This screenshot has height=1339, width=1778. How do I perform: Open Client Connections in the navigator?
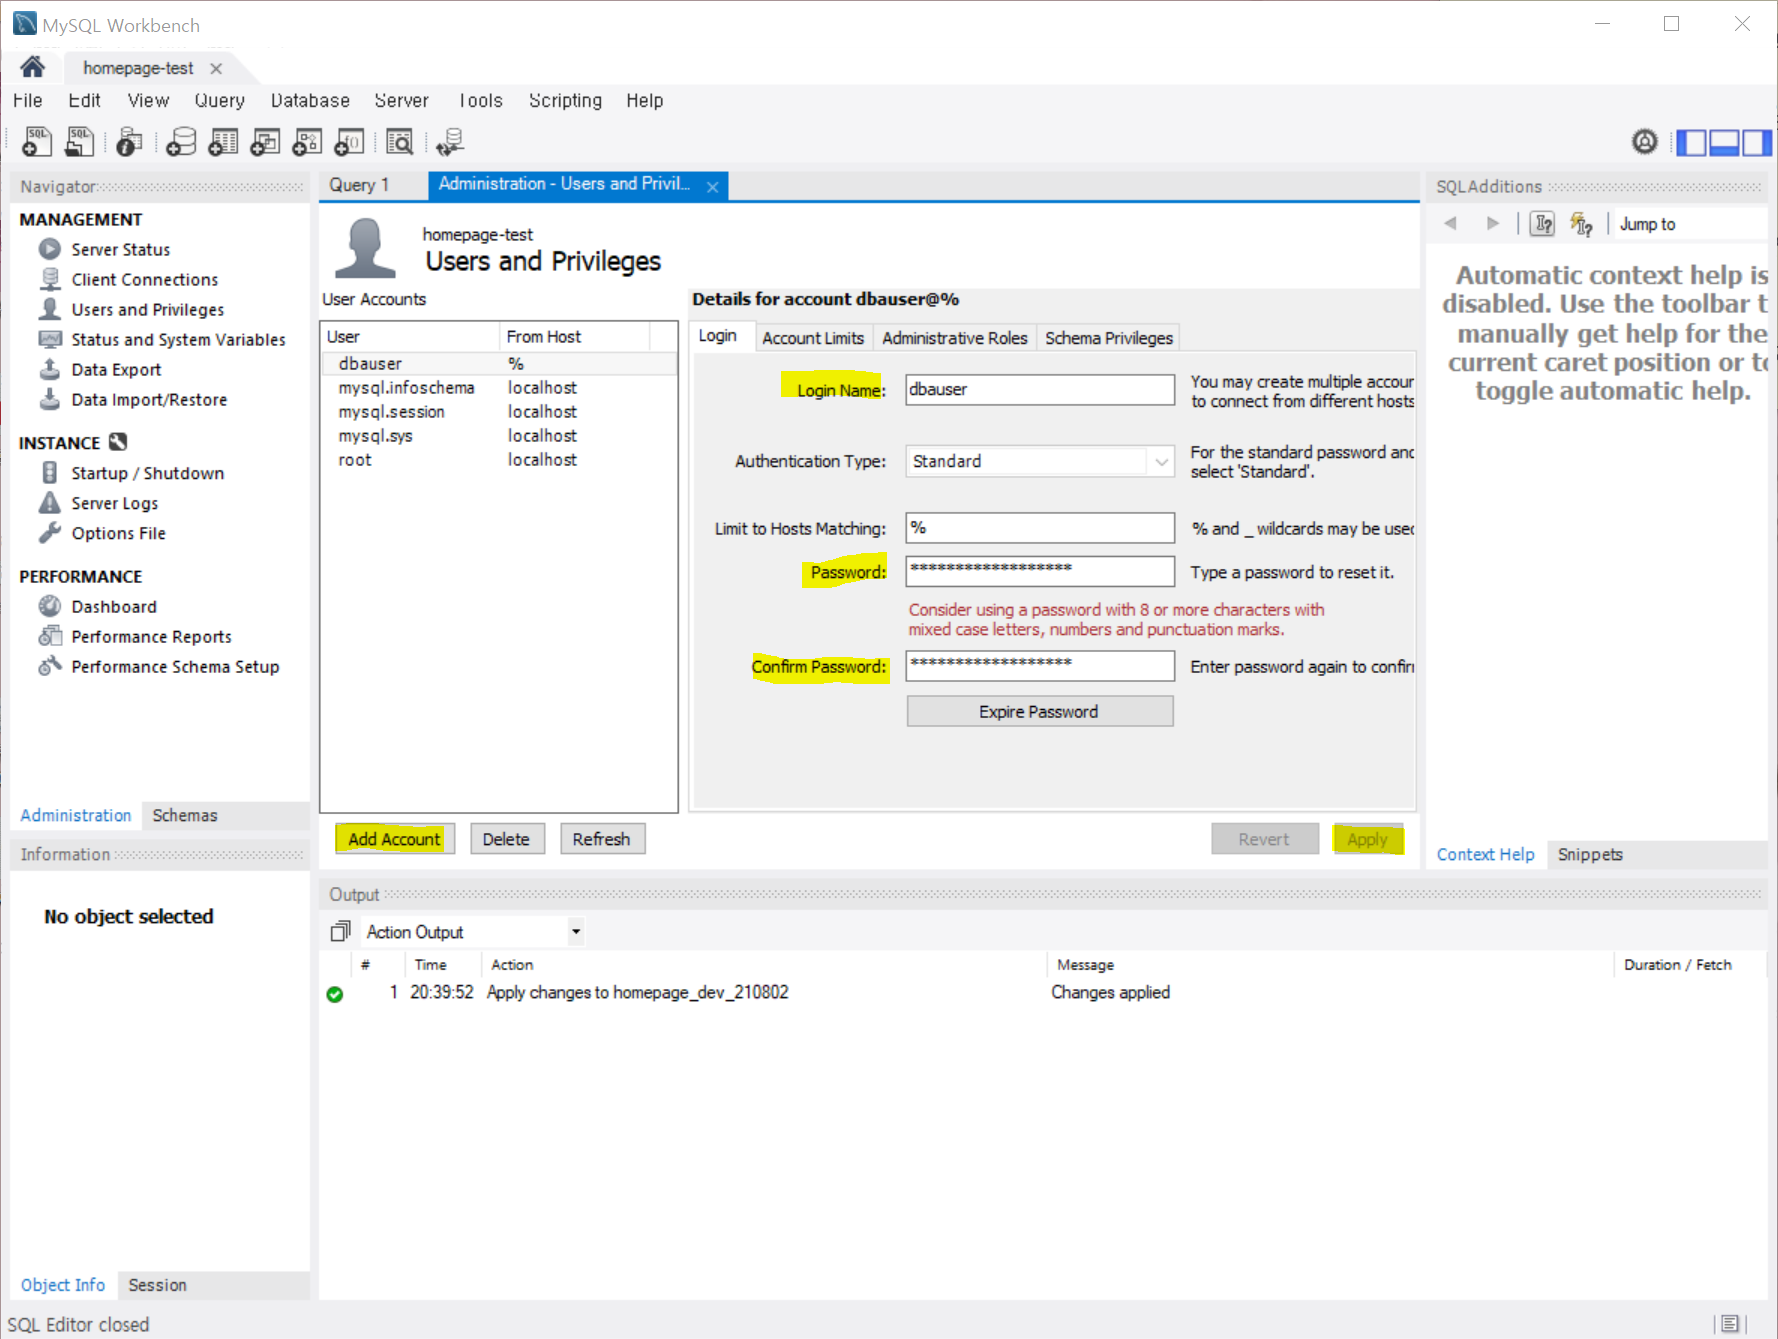pyautogui.click(x=144, y=279)
